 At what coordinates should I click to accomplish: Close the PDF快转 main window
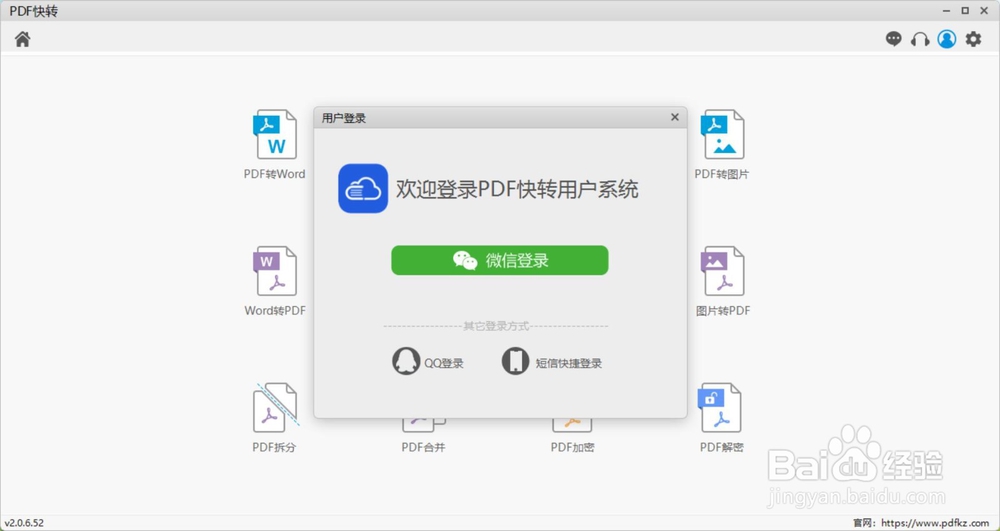(983, 11)
